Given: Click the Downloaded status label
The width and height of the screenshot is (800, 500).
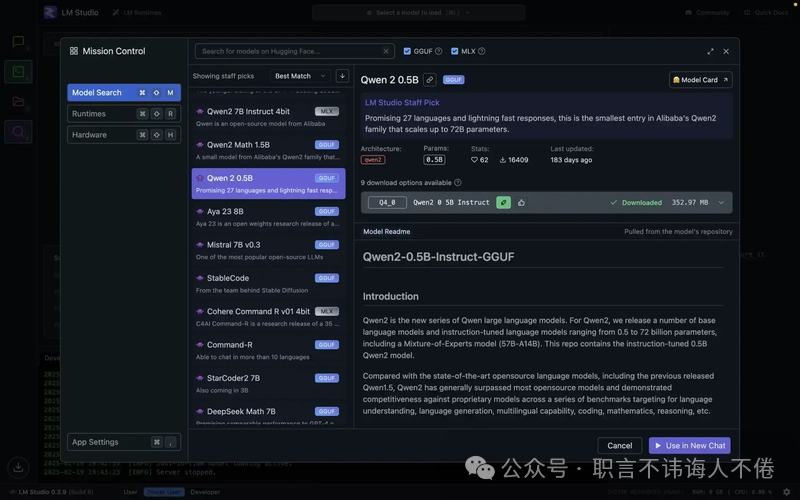Looking at the screenshot, I should click(636, 203).
